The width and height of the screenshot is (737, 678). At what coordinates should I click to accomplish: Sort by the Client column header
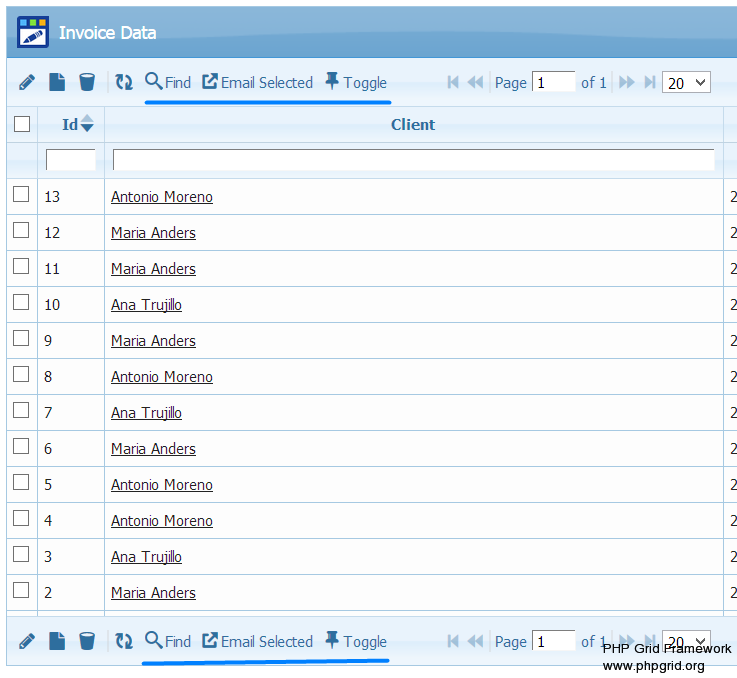point(413,124)
